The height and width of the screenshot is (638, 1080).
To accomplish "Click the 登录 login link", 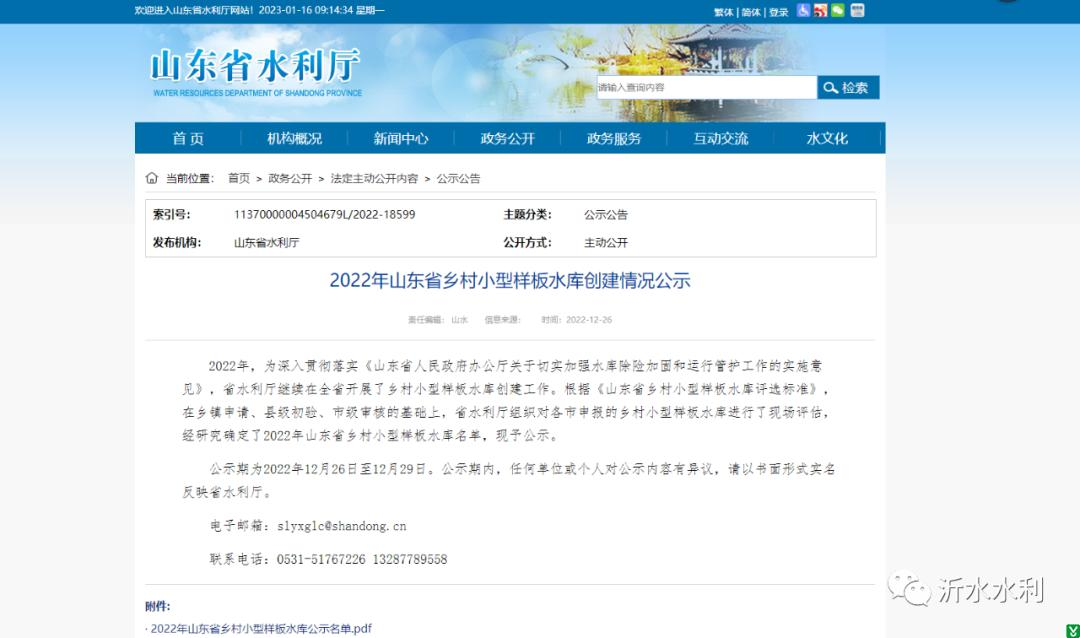I will click(779, 12).
